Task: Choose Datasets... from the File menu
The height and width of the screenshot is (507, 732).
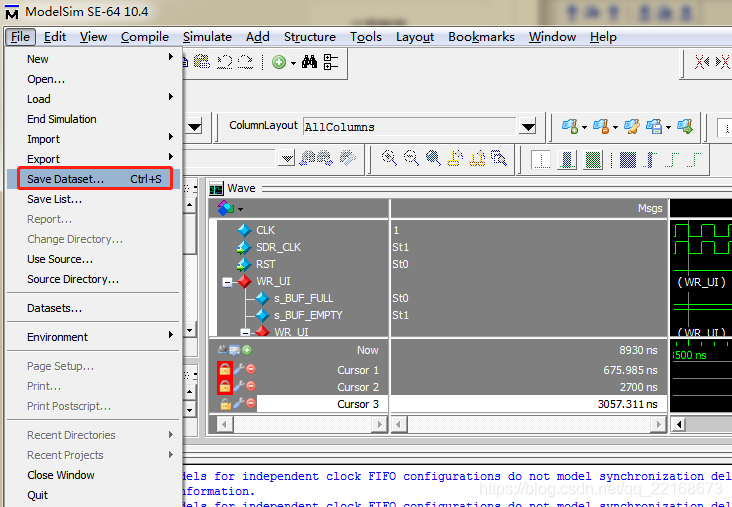Action: [93, 308]
